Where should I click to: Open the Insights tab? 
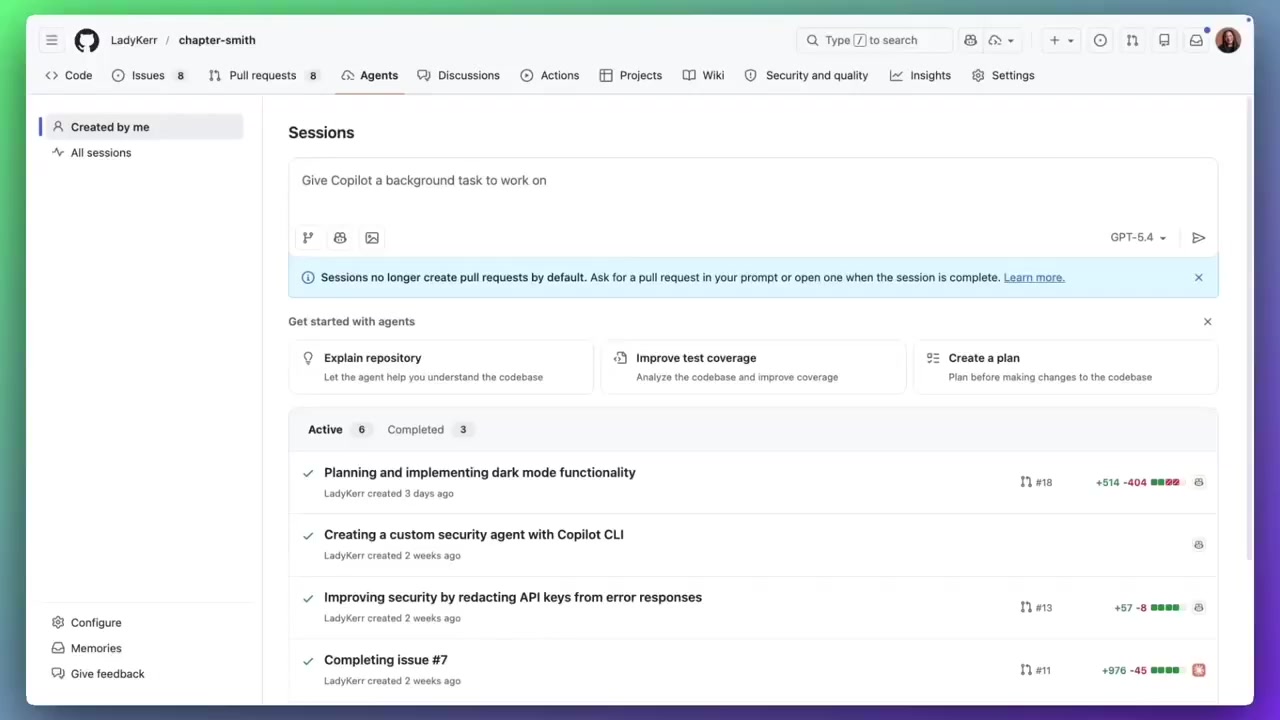coord(921,75)
